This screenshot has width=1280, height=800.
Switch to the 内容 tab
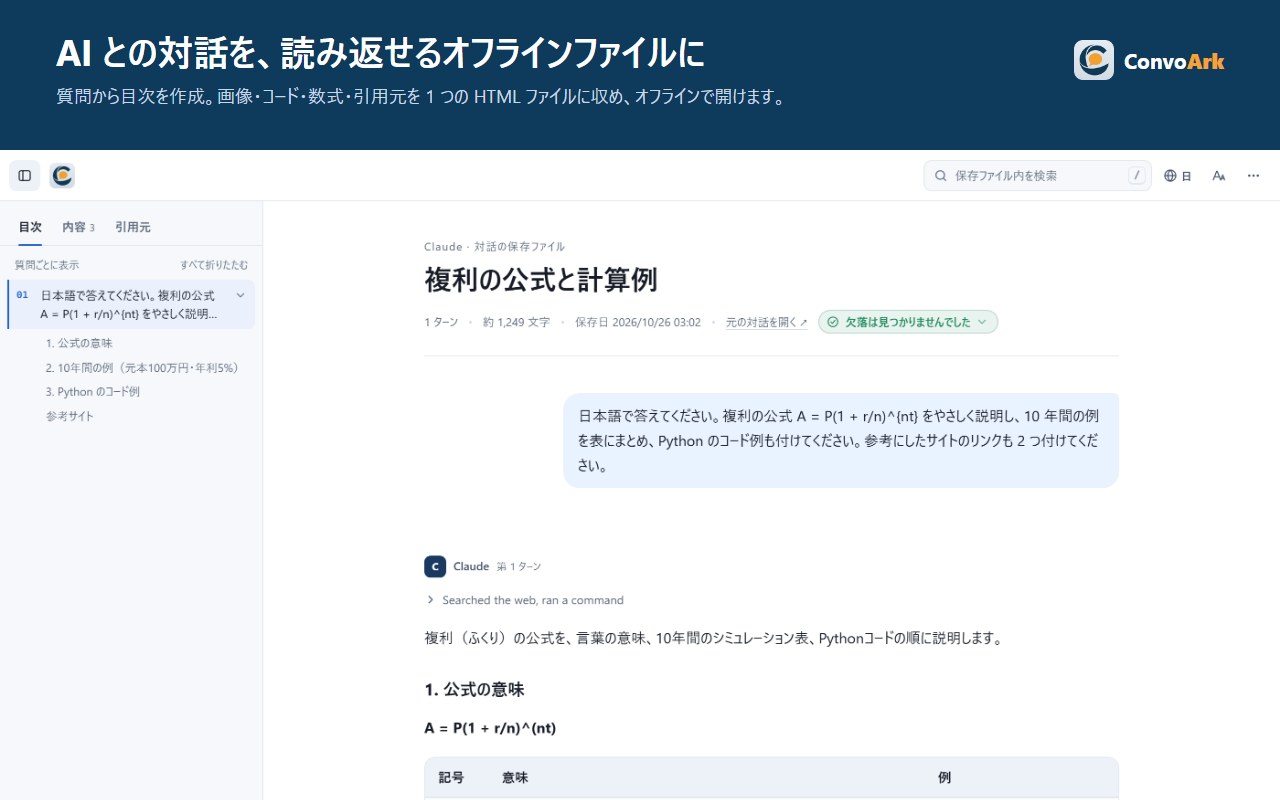(78, 227)
